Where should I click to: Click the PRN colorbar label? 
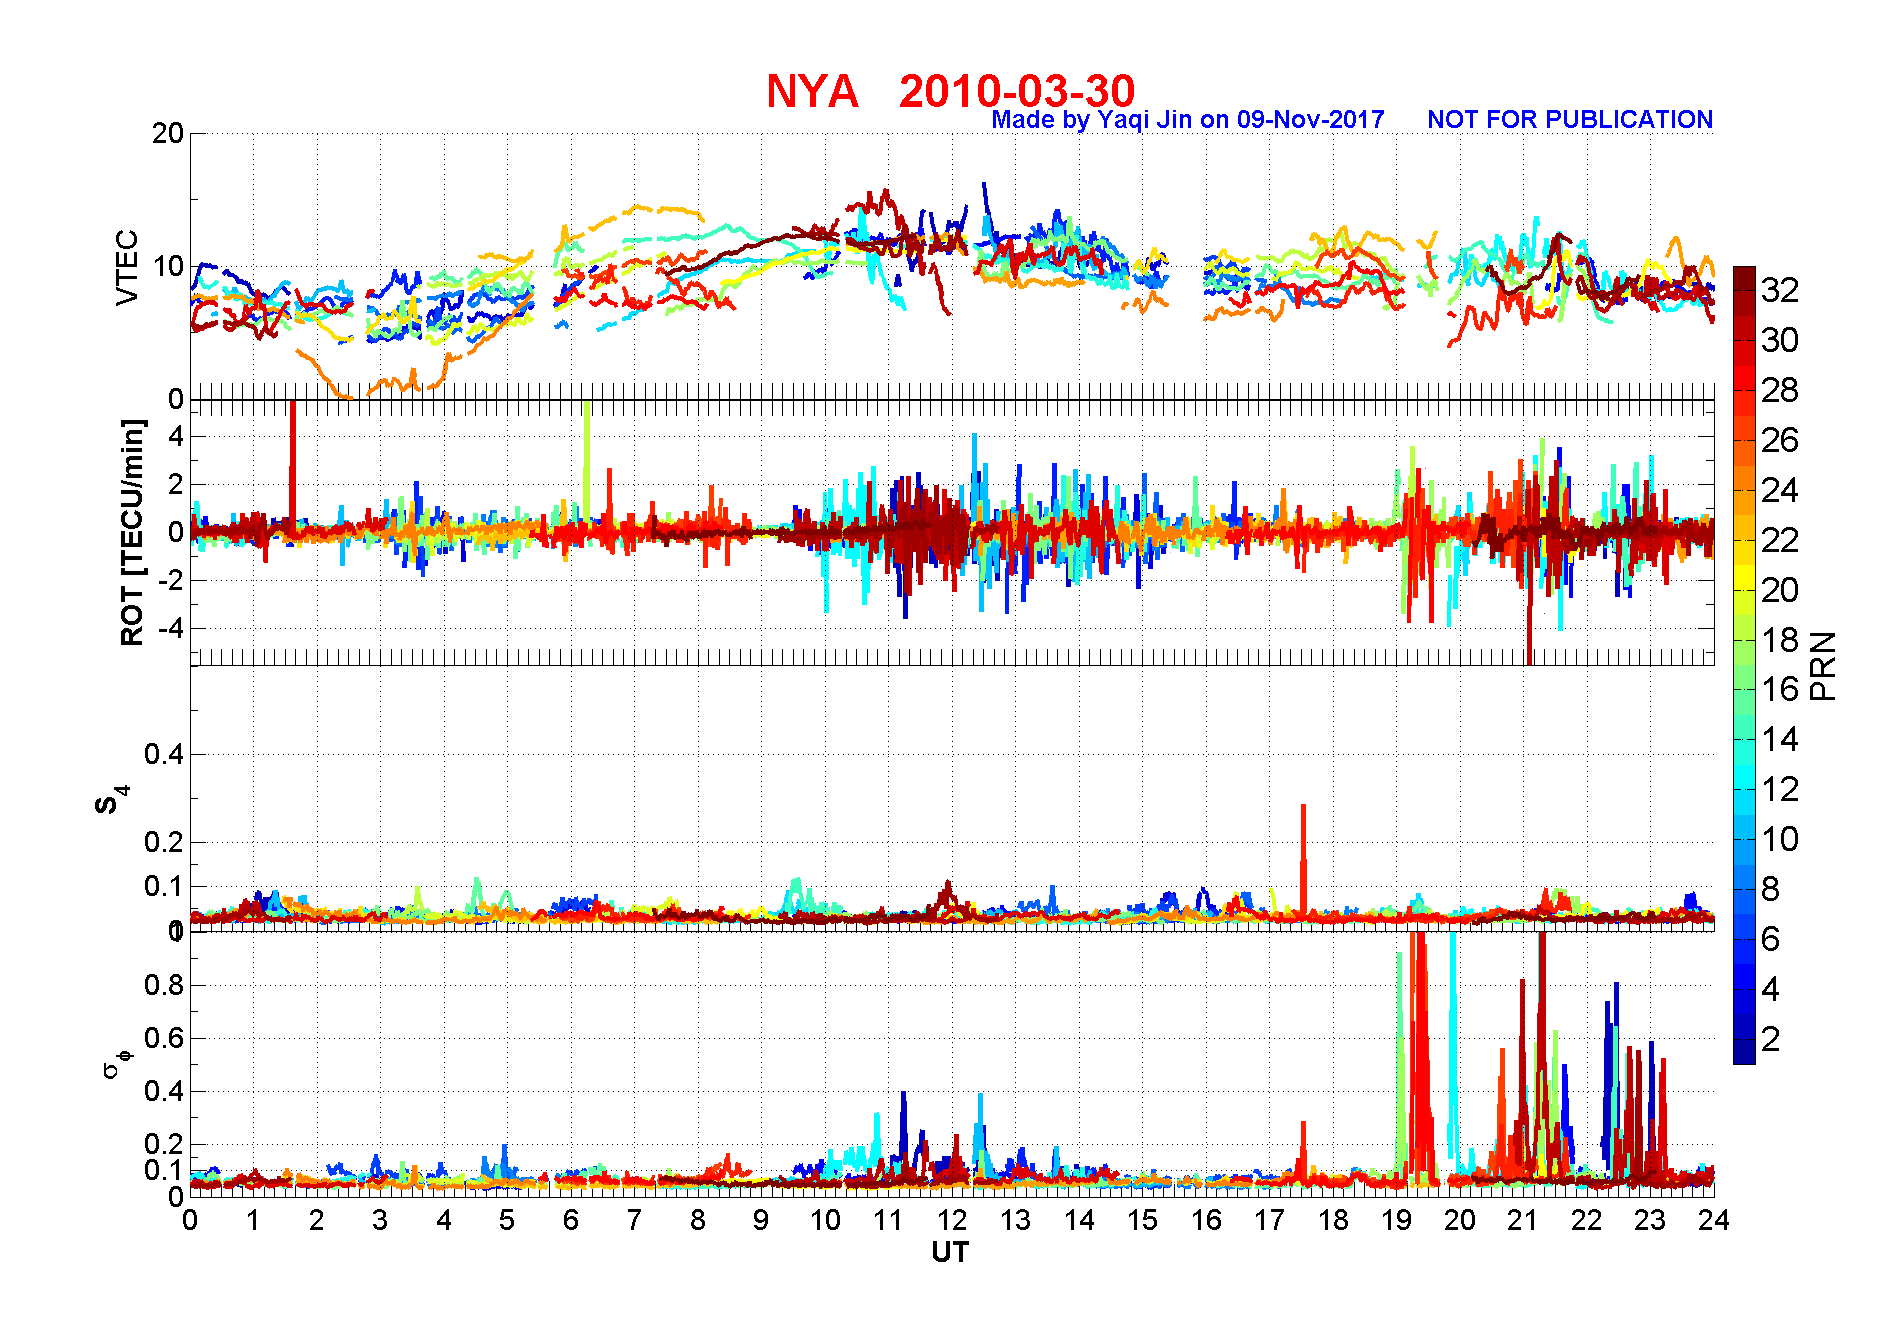(1823, 665)
